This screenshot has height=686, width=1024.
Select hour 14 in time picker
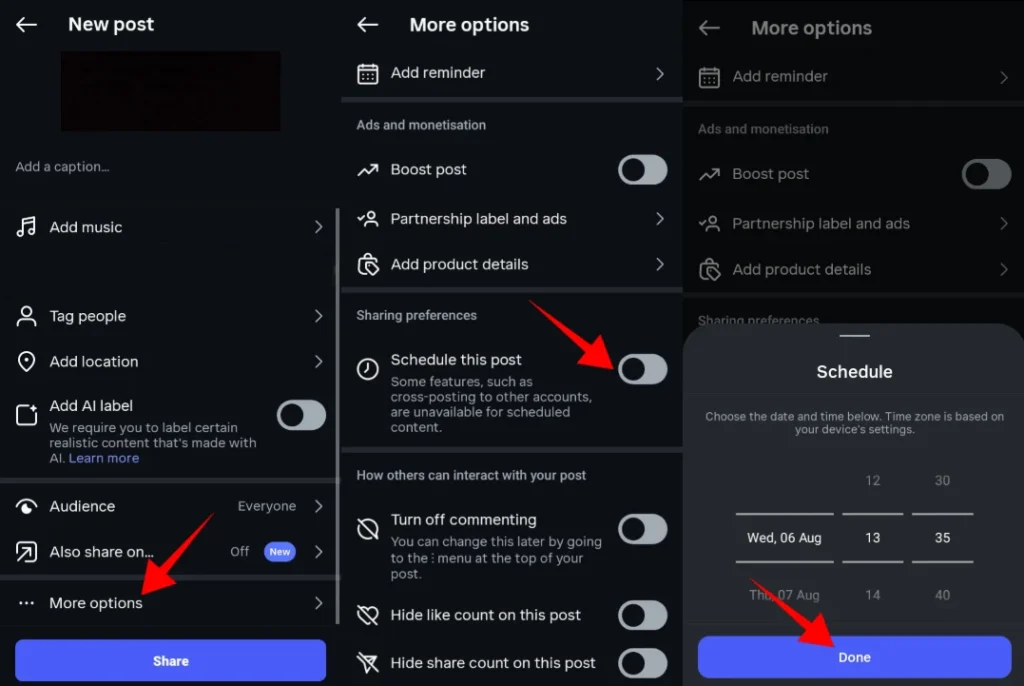(872, 595)
